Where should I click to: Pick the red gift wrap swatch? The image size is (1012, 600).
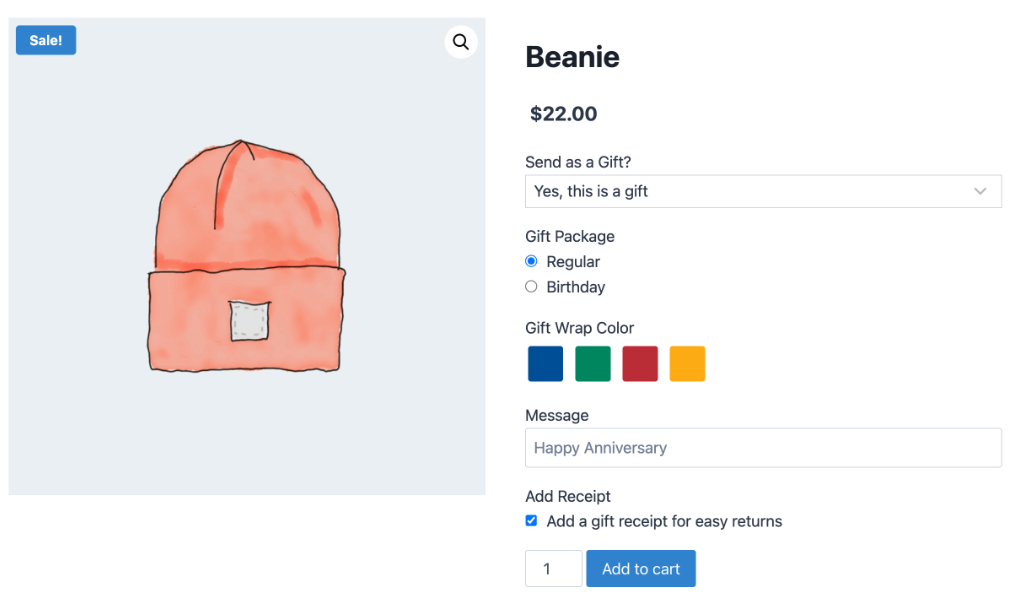tap(640, 364)
